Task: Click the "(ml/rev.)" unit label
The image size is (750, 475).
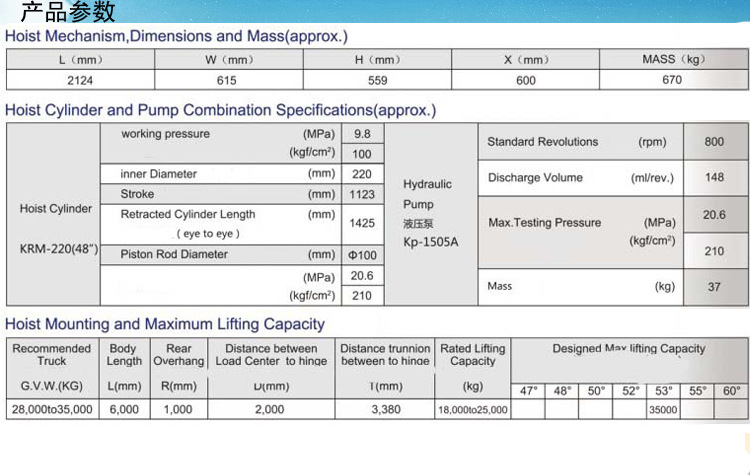Action: pyautogui.click(x=652, y=178)
